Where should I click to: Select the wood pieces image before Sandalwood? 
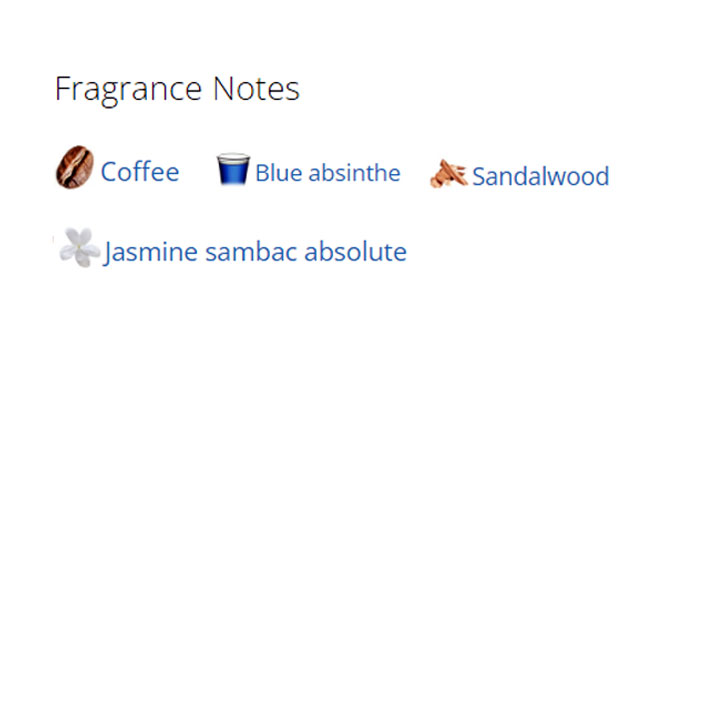point(448,174)
